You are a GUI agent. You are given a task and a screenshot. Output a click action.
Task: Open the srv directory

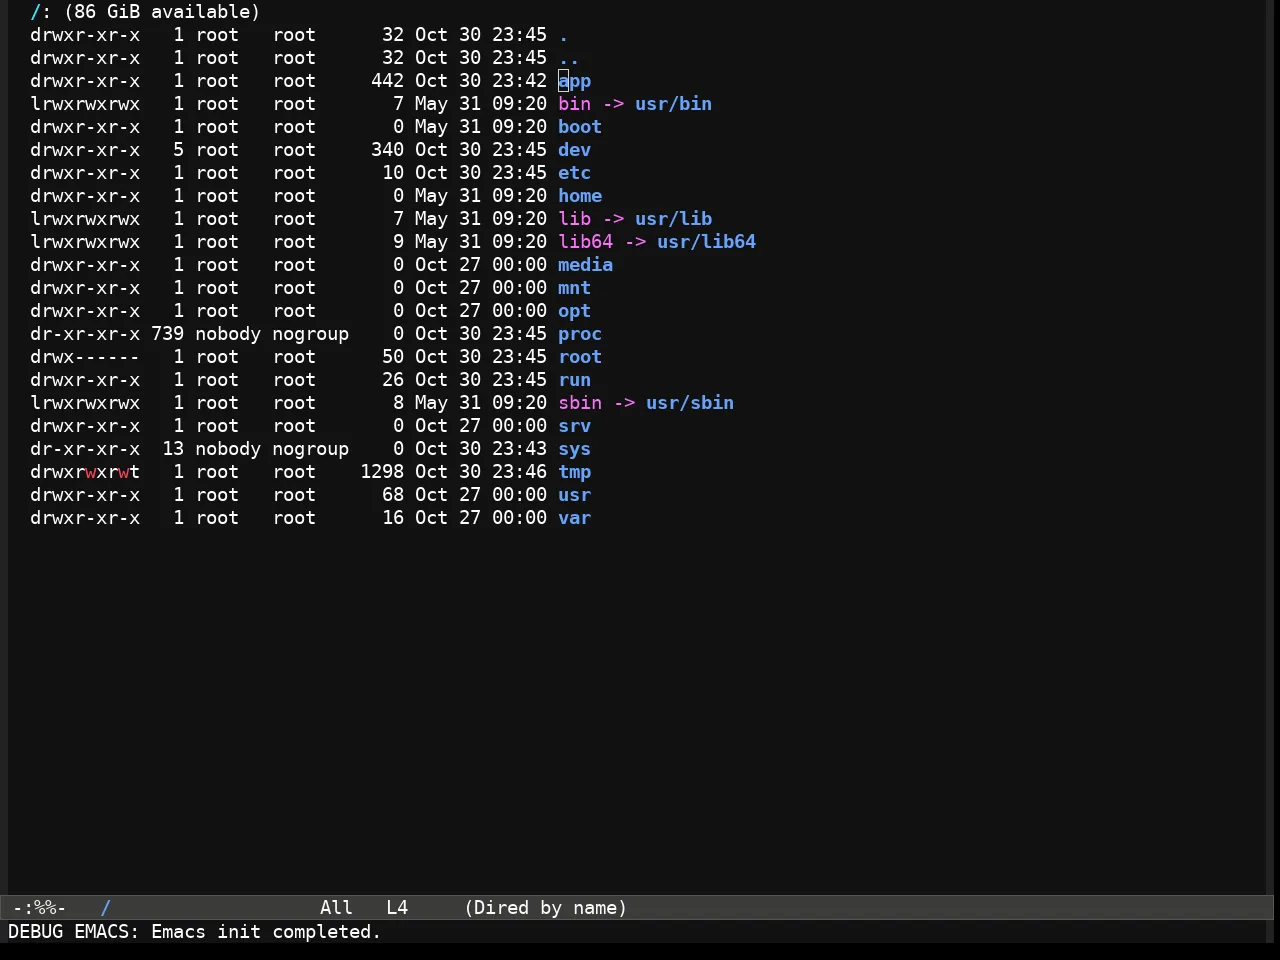(575, 426)
